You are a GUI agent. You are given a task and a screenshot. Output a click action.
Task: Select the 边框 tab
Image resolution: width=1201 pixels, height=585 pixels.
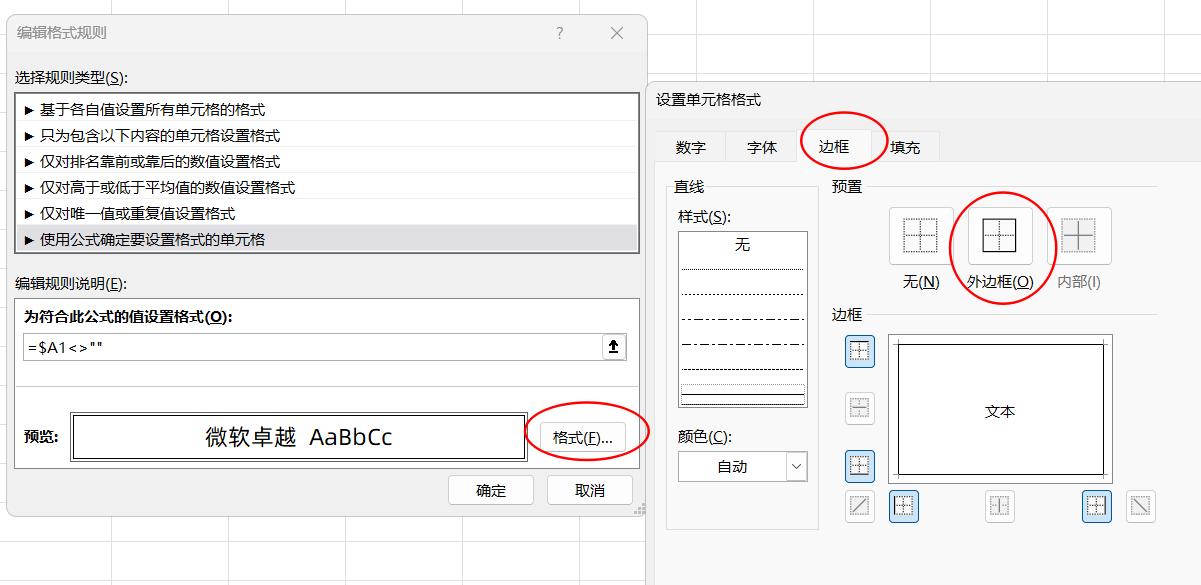[x=834, y=146]
